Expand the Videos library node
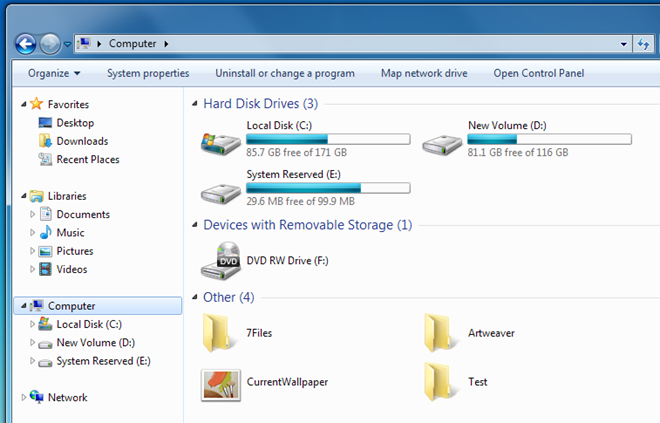The image size is (660, 423). 32,269
